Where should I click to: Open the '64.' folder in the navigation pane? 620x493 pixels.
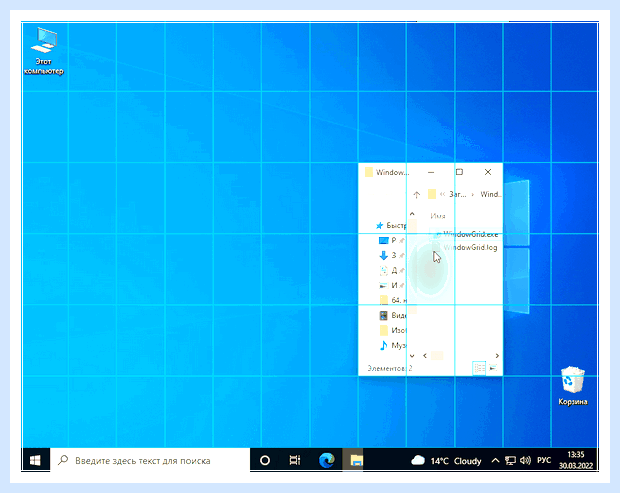(392, 300)
